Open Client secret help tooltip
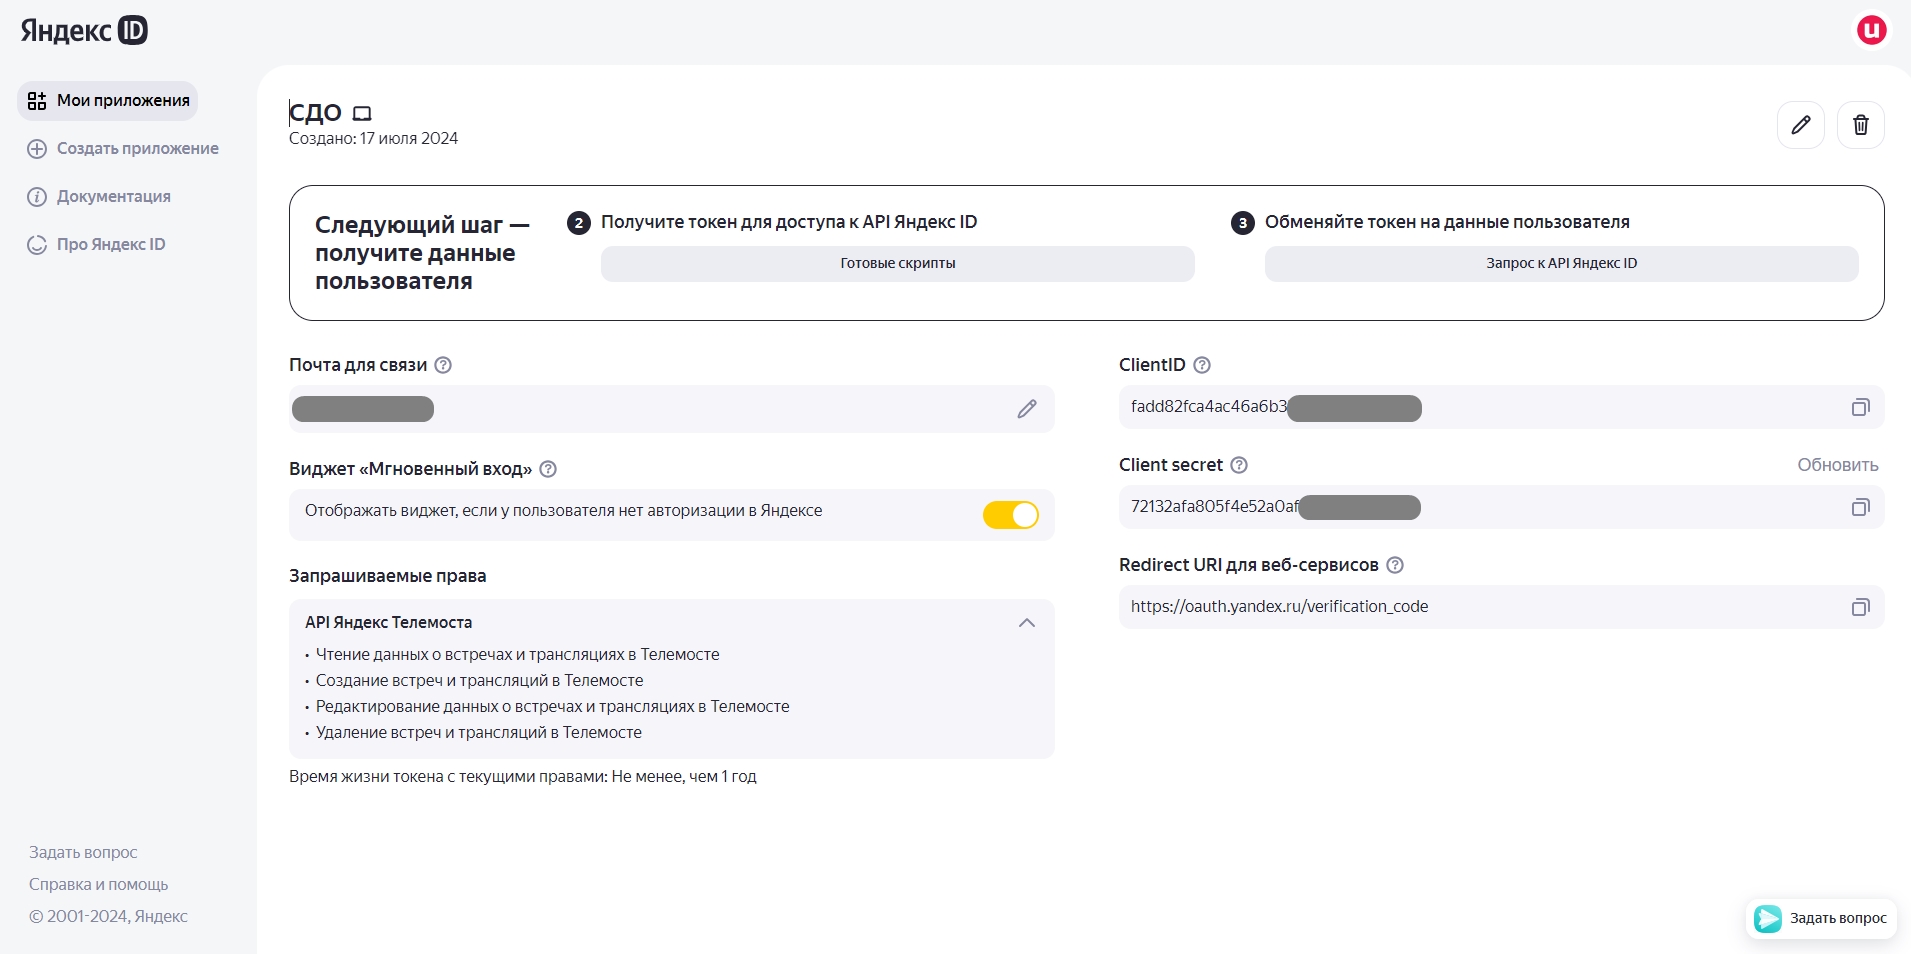Image resolution: width=1911 pixels, height=954 pixels. (1239, 465)
